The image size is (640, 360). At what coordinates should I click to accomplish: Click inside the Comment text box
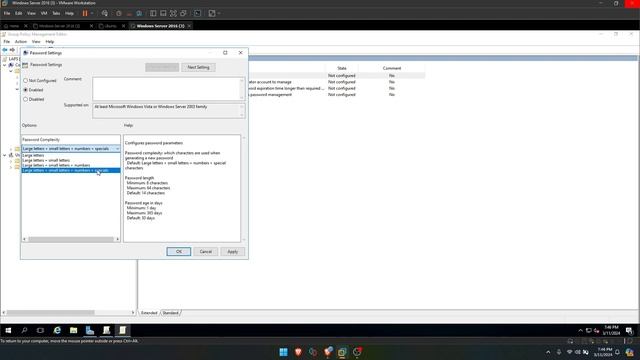[x=166, y=89]
